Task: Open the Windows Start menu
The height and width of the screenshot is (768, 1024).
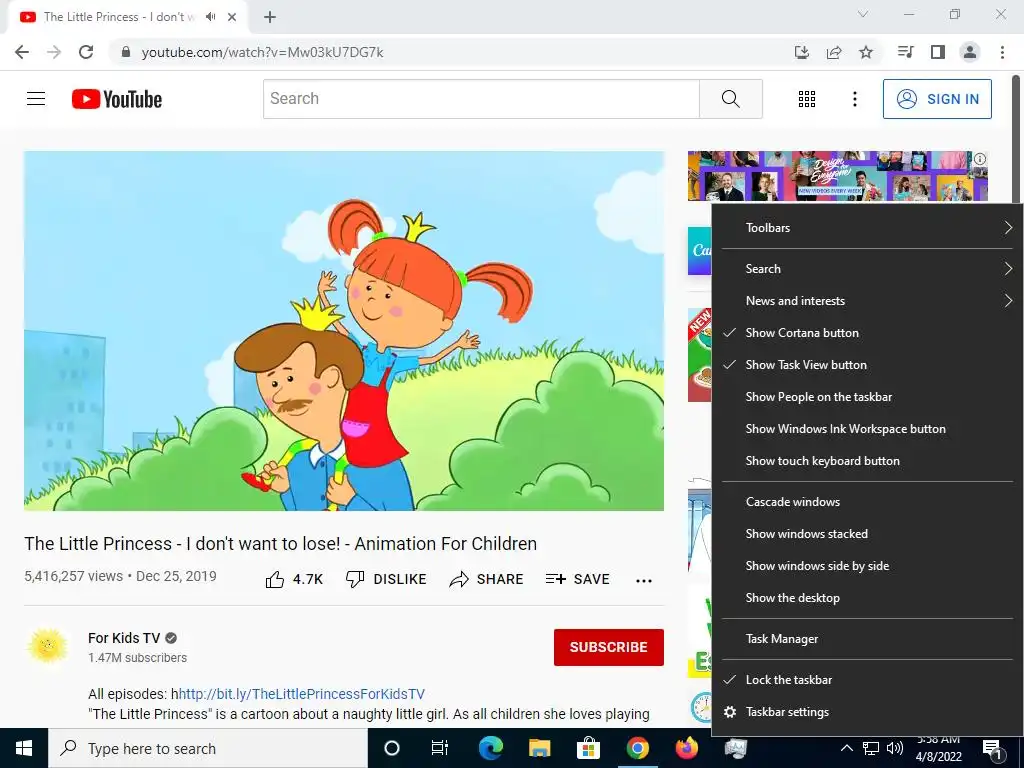Action: tap(24, 748)
